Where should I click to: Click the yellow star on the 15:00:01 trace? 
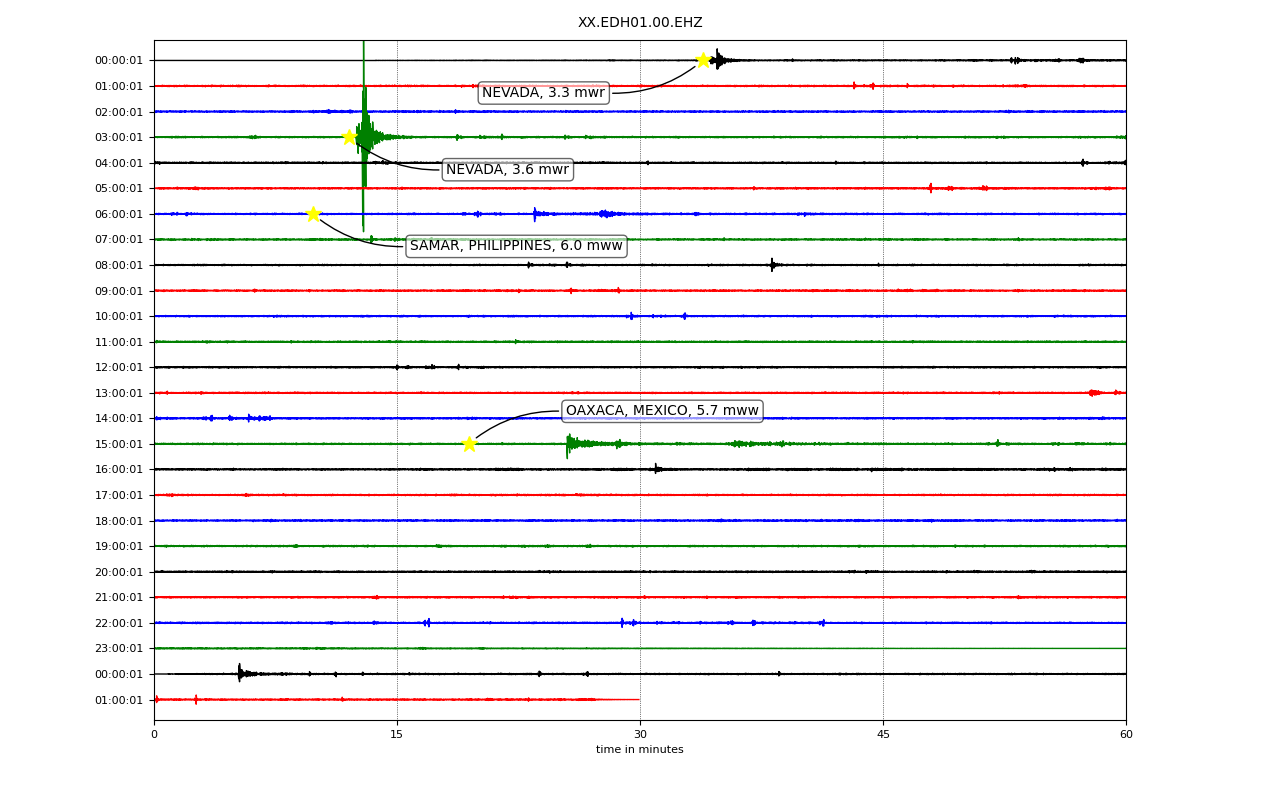[x=469, y=444]
